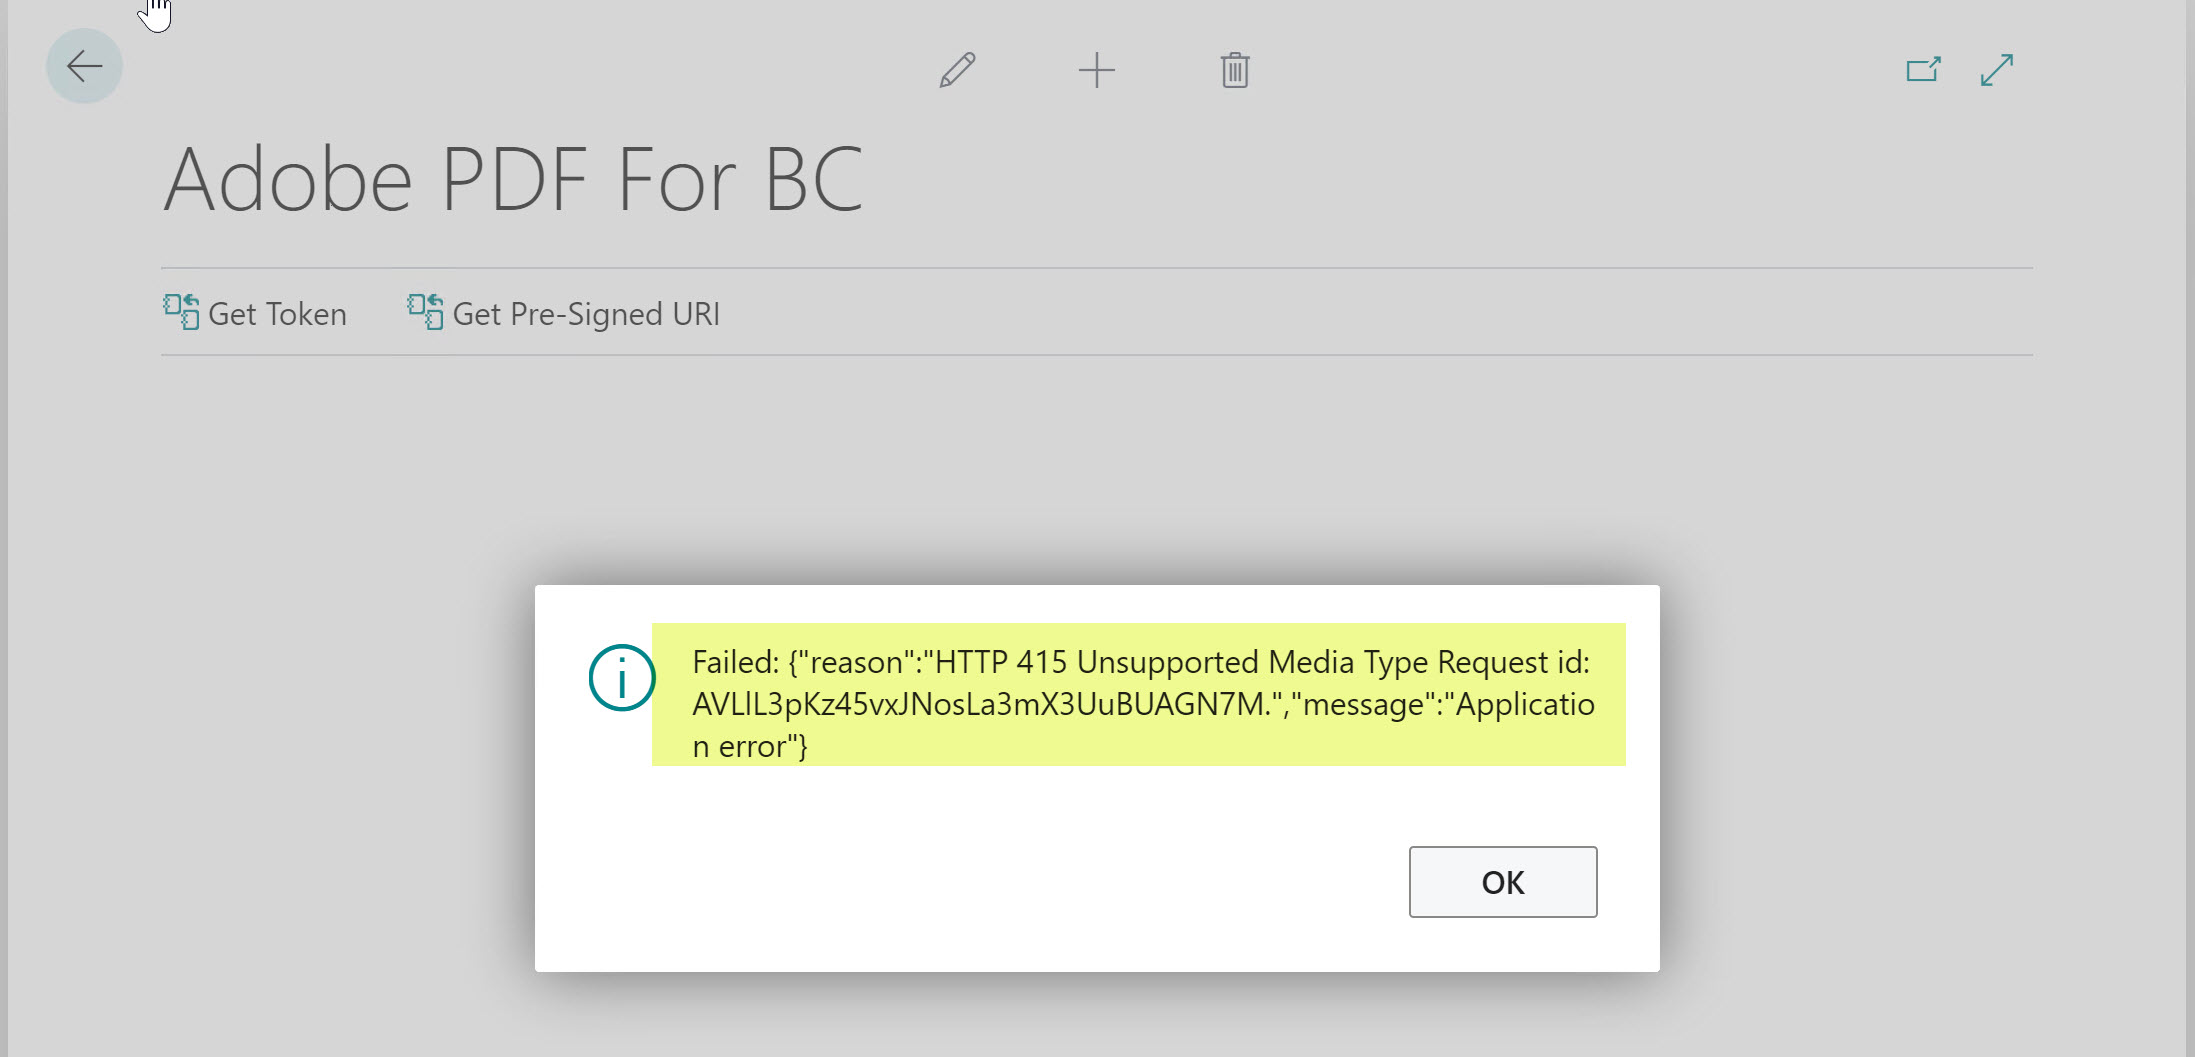2195x1057 pixels.
Task: Click the word 'reason' in the error
Action: pyautogui.click(x=856, y=662)
